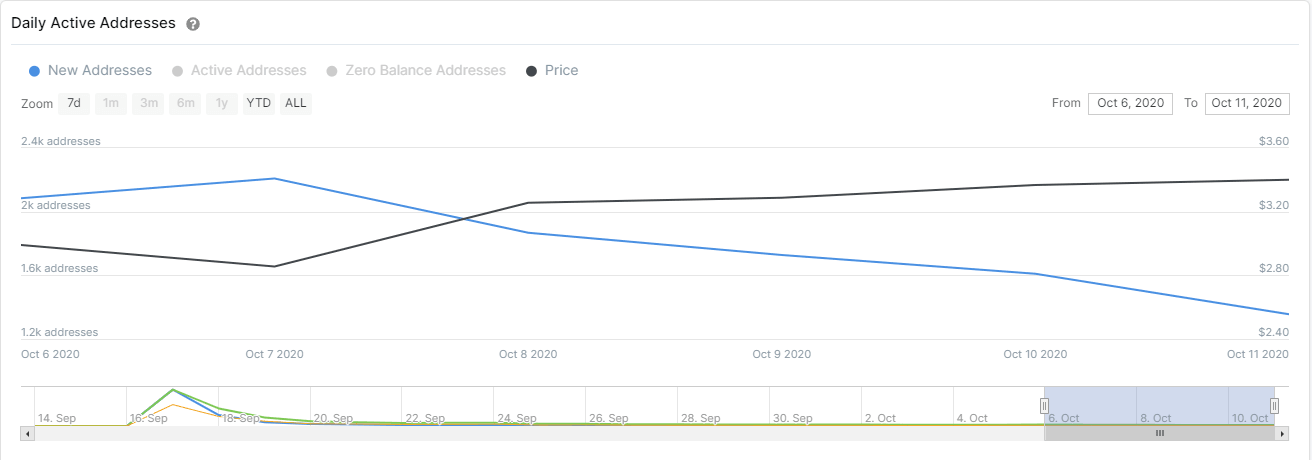The image size is (1312, 460).
Task: Click the navigator left range handle
Action: [x=1044, y=406]
